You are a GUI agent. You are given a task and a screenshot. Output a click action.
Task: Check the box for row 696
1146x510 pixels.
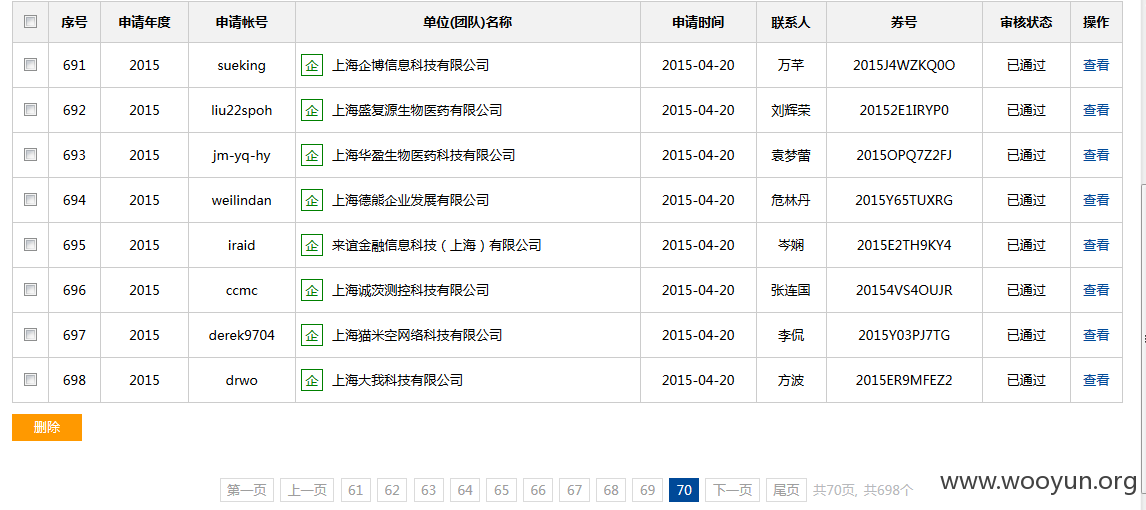pos(31,289)
